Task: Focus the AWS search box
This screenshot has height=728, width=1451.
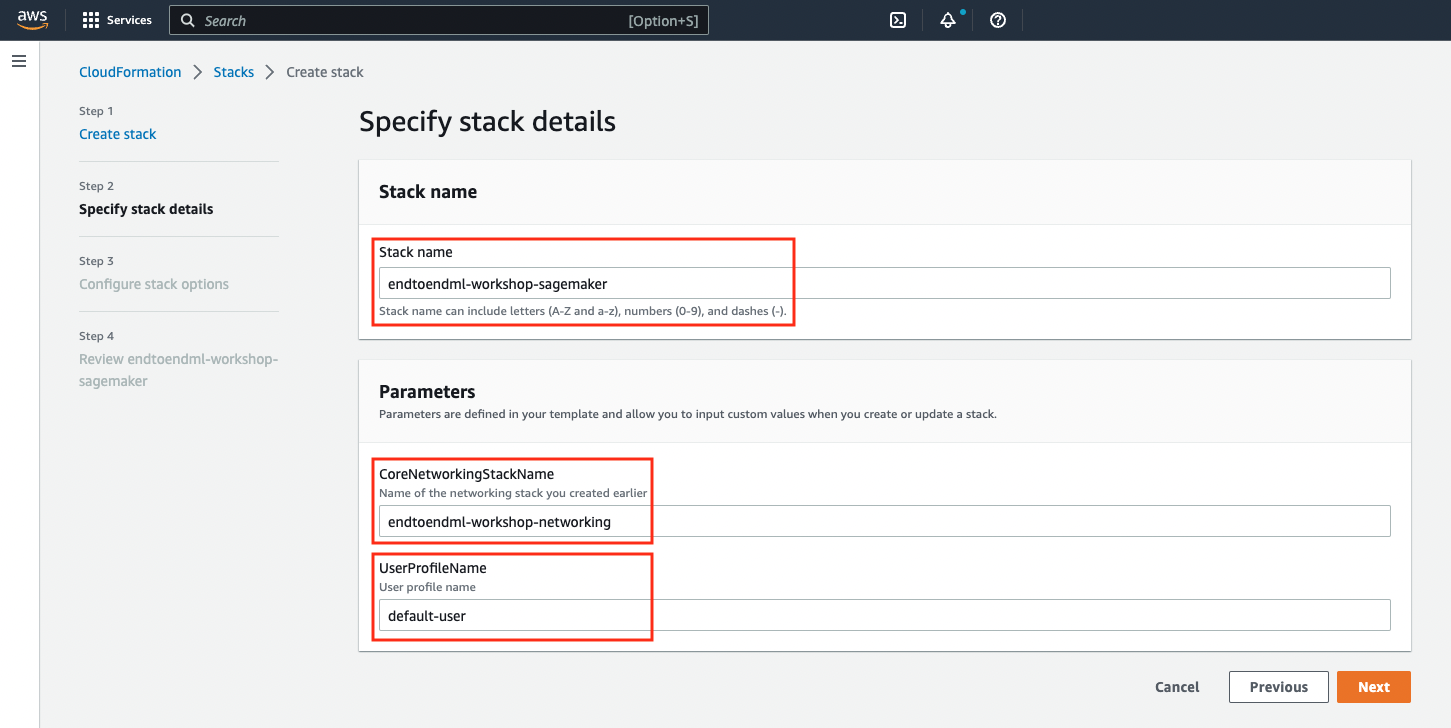Action: (x=439, y=20)
